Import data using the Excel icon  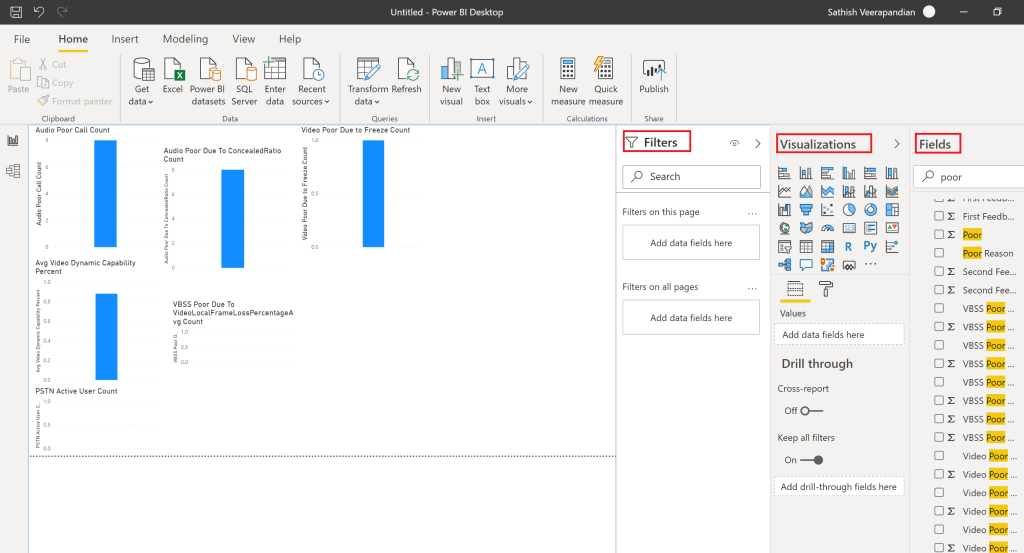pos(173,78)
